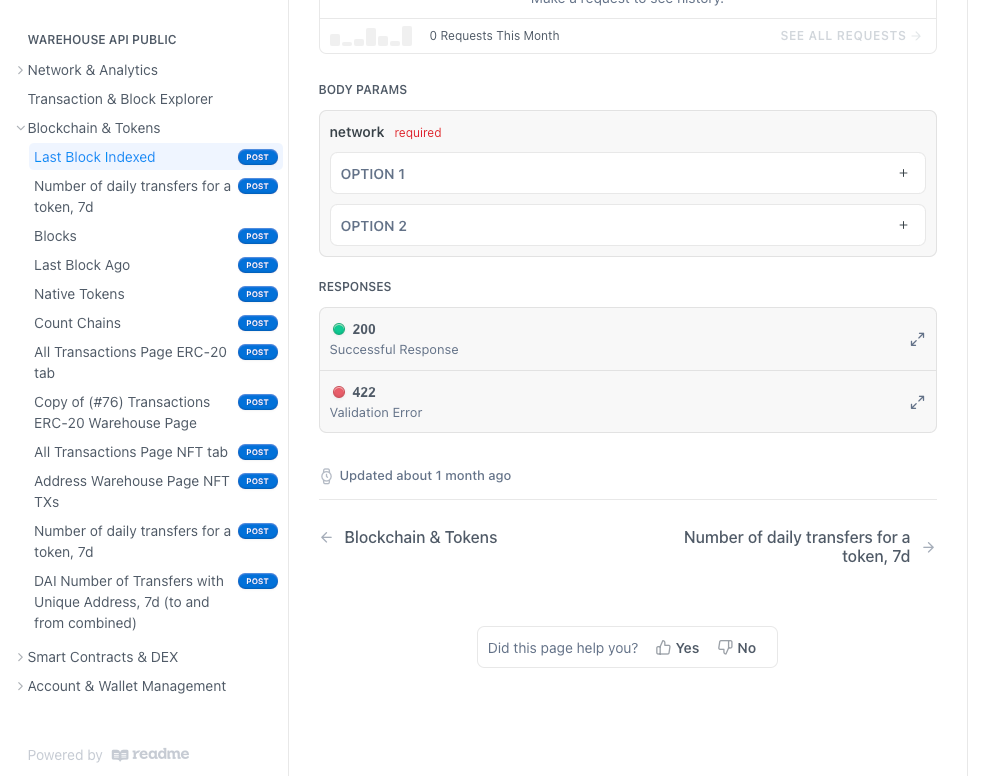Viewport: 981px width, 776px height.
Task: Open Last Block Indexed sidebar item
Action: [x=95, y=157]
